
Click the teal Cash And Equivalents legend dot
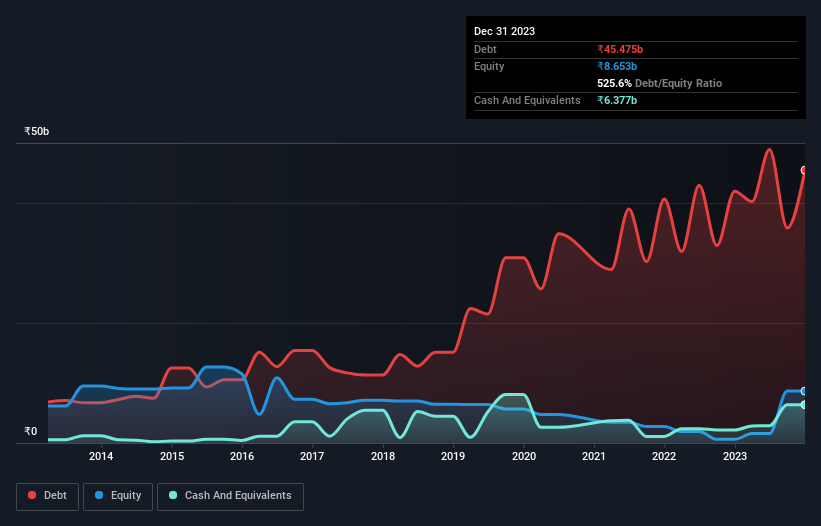point(173,495)
